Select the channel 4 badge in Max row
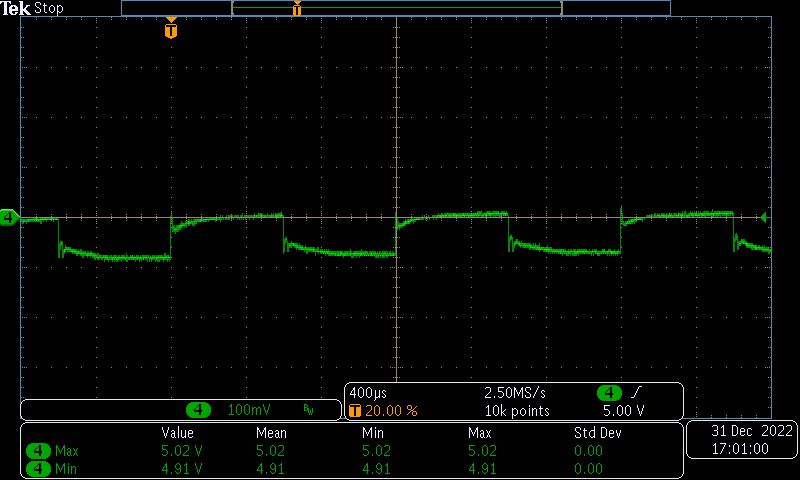 [39, 451]
